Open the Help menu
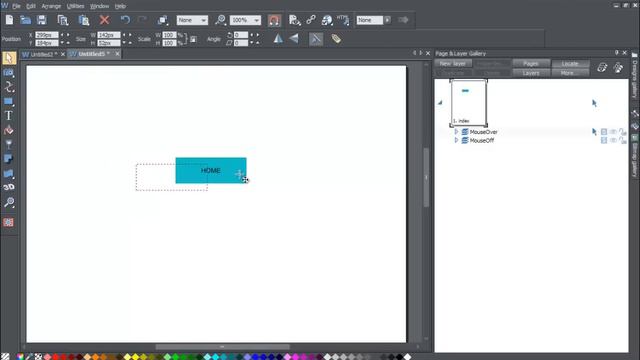 (120, 6)
